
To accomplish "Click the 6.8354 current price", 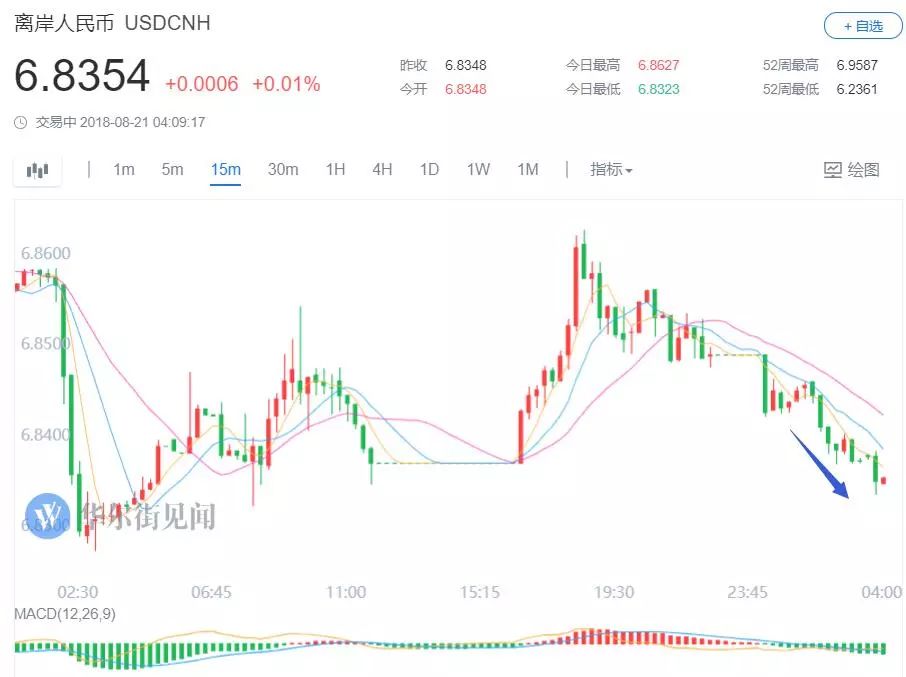I will point(82,76).
